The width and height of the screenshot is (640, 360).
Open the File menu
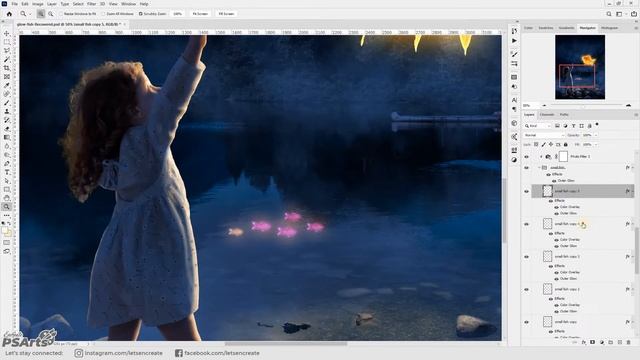14,4
